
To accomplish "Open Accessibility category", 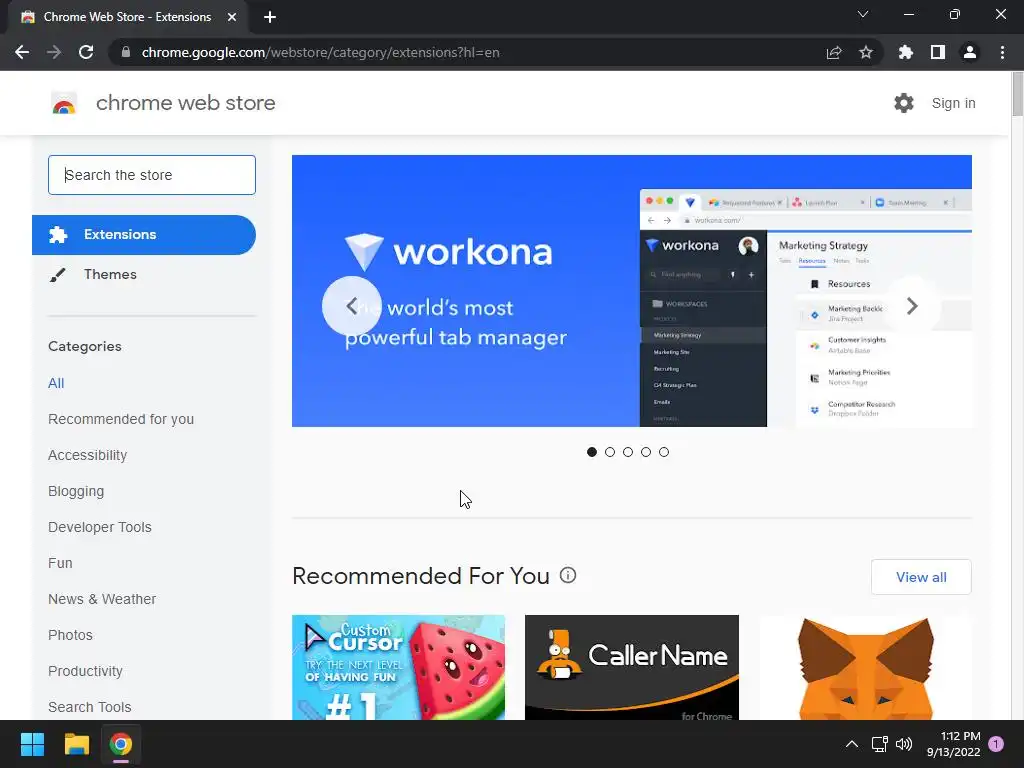I will (88, 455).
